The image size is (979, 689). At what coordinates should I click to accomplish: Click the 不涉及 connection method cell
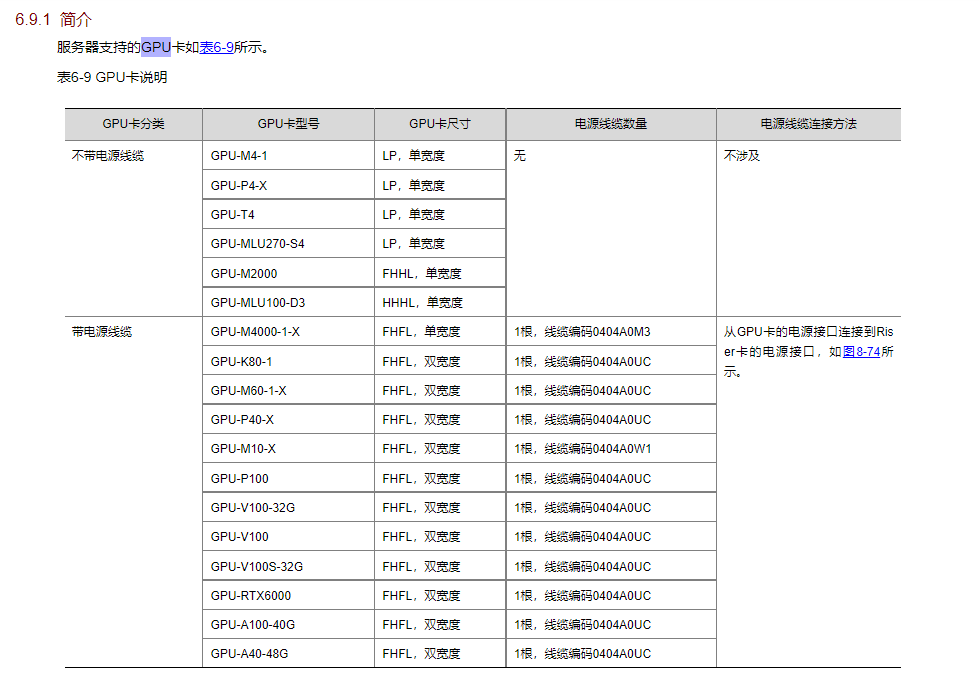(809, 228)
